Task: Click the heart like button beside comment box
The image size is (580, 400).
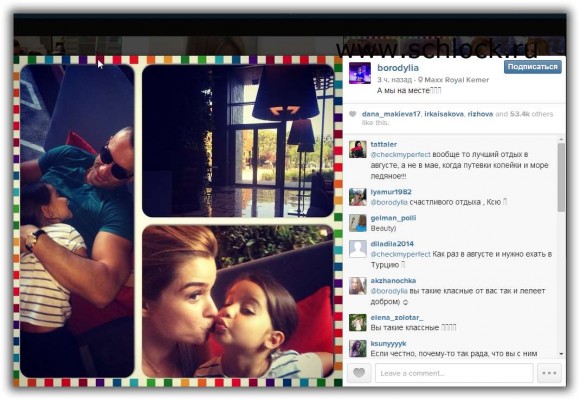Action: (x=359, y=373)
